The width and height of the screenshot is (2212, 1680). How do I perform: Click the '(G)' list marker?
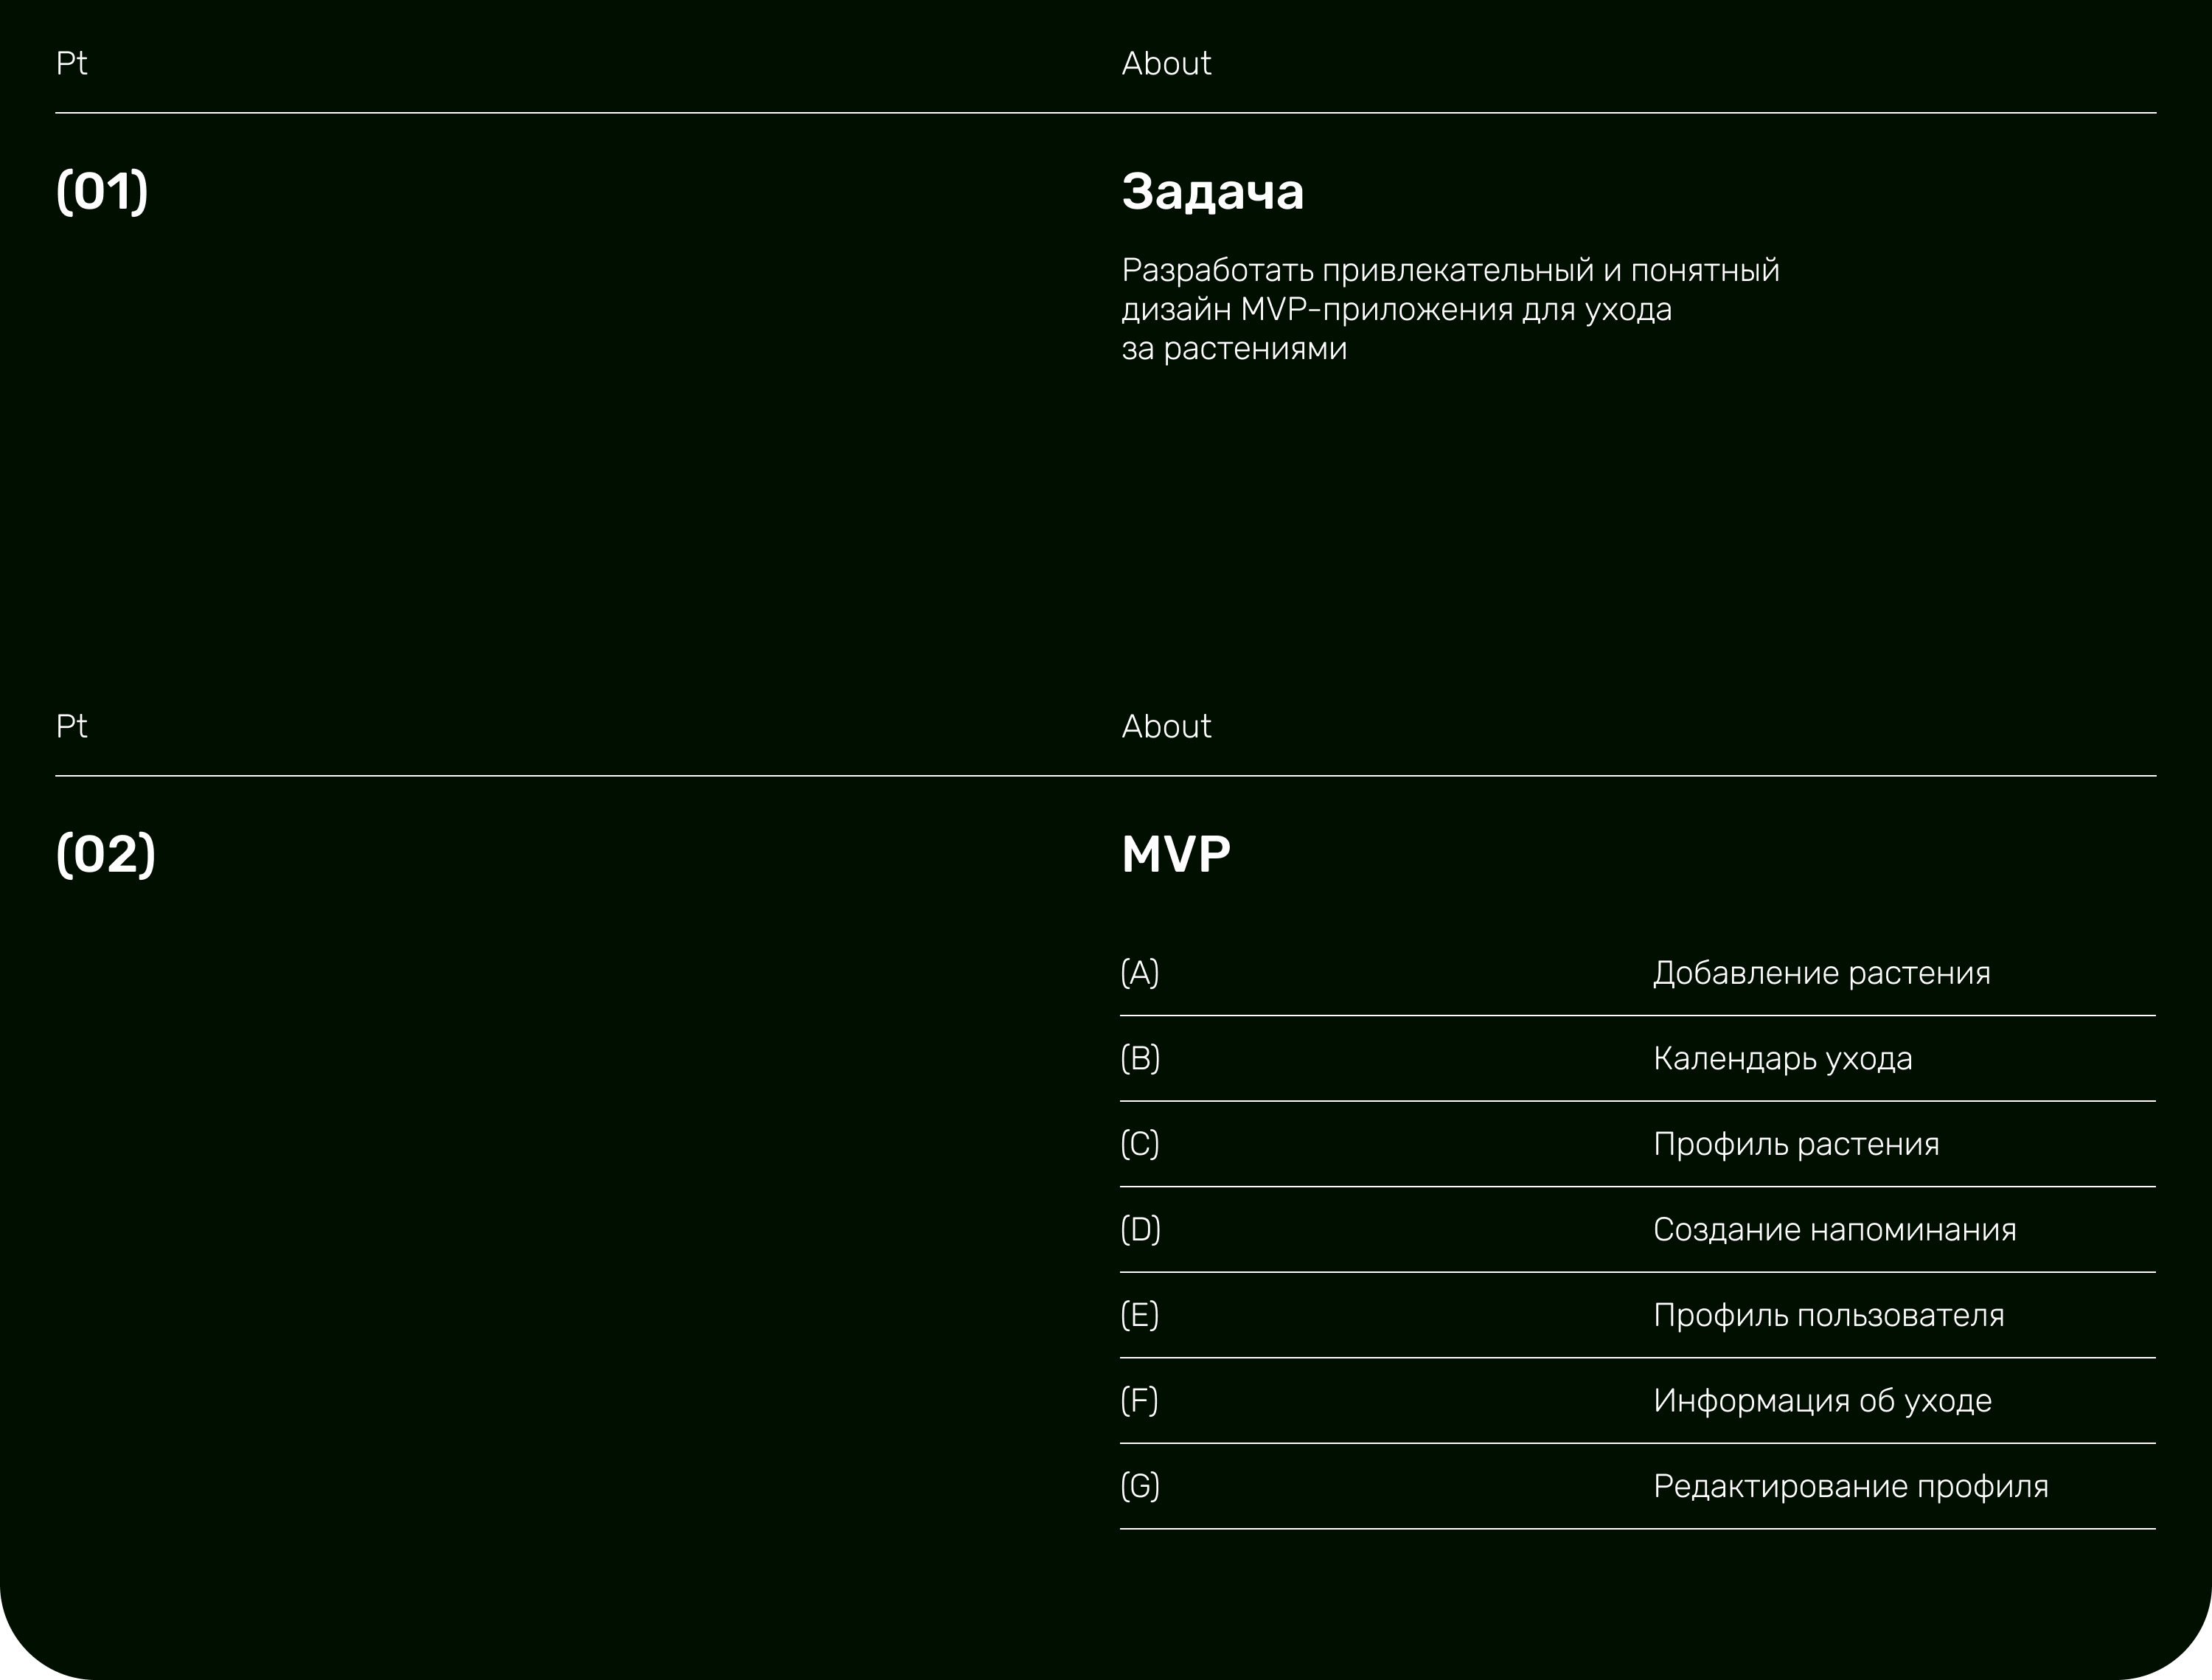(x=1140, y=1486)
